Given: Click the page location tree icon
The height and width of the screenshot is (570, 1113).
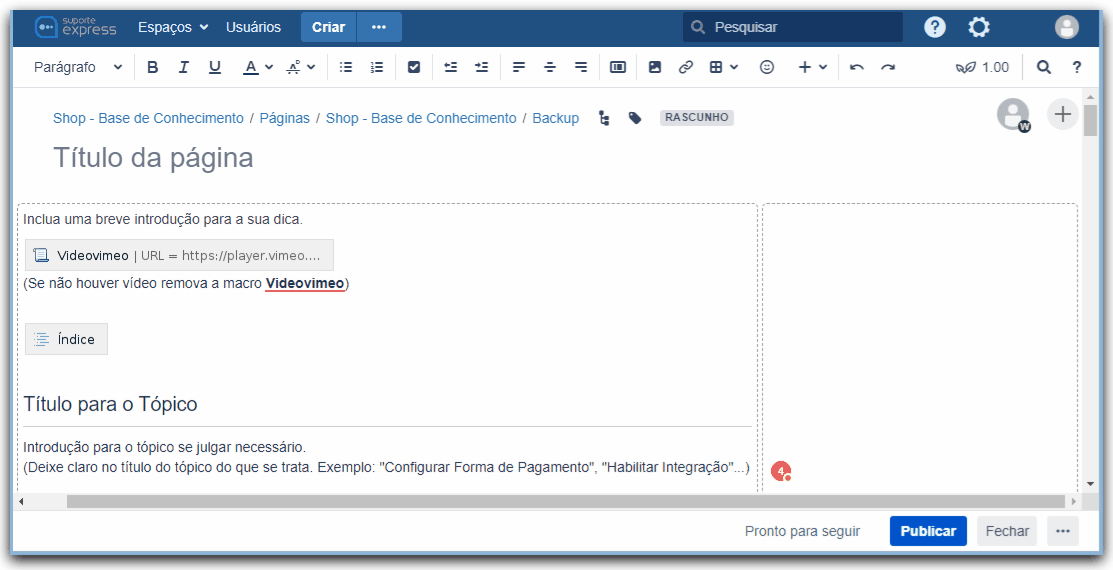Looking at the screenshot, I should click(x=604, y=119).
